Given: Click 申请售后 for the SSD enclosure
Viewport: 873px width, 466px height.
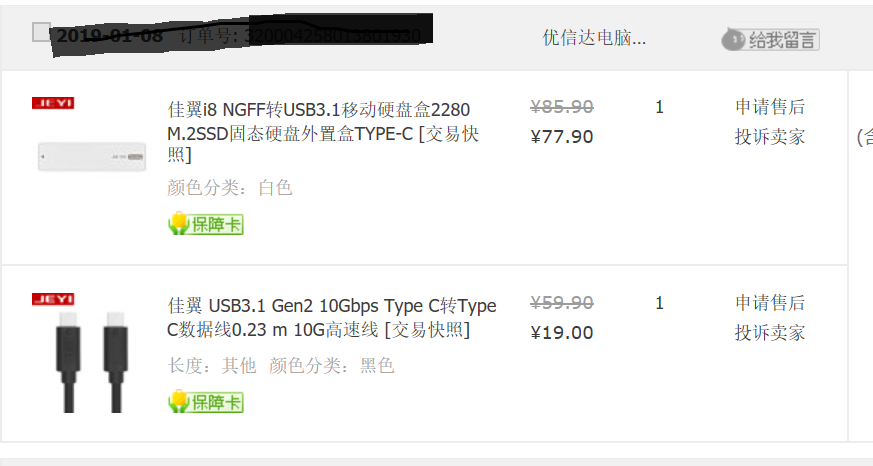Looking at the screenshot, I should (770, 107).
